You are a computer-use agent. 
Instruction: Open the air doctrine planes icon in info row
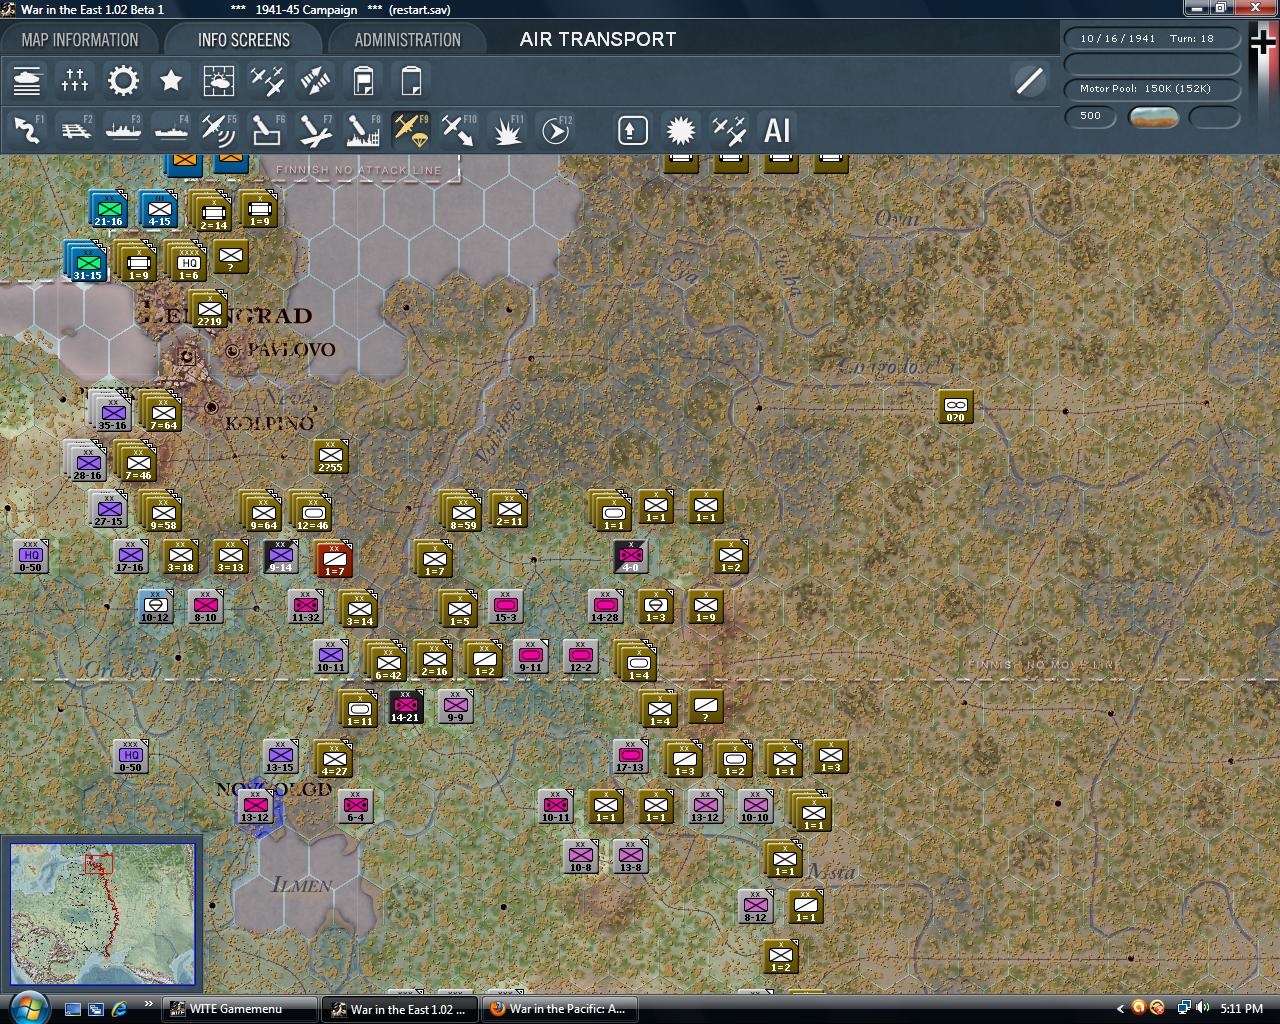click(267, 81)
